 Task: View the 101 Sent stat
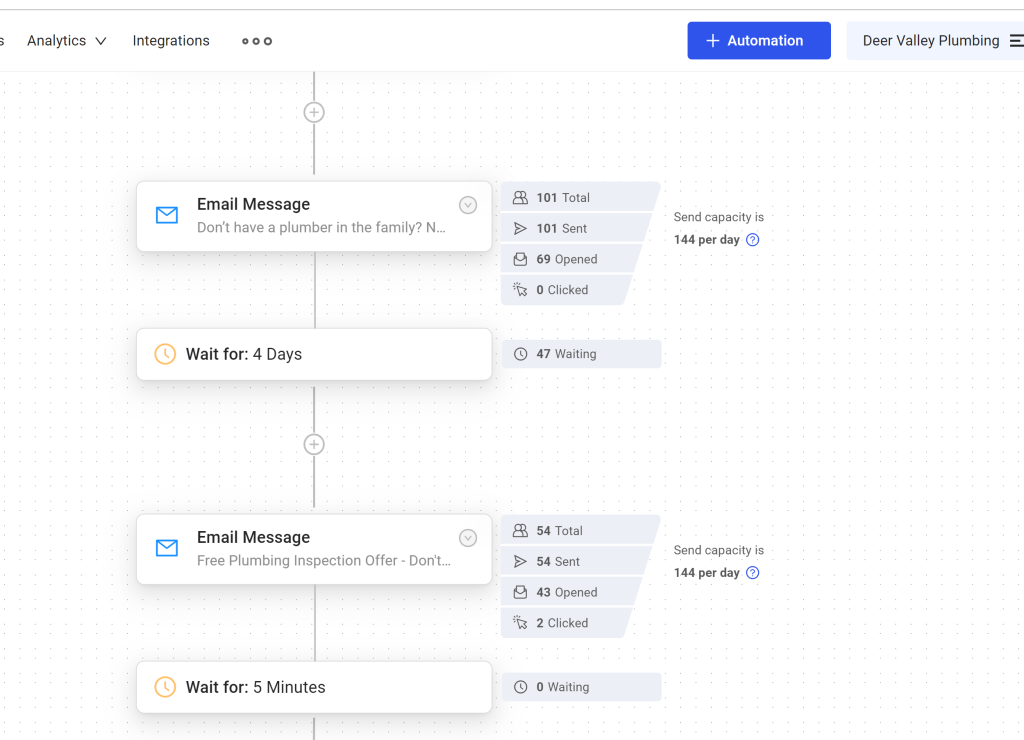pyautogui.click(x=576, y=229)
